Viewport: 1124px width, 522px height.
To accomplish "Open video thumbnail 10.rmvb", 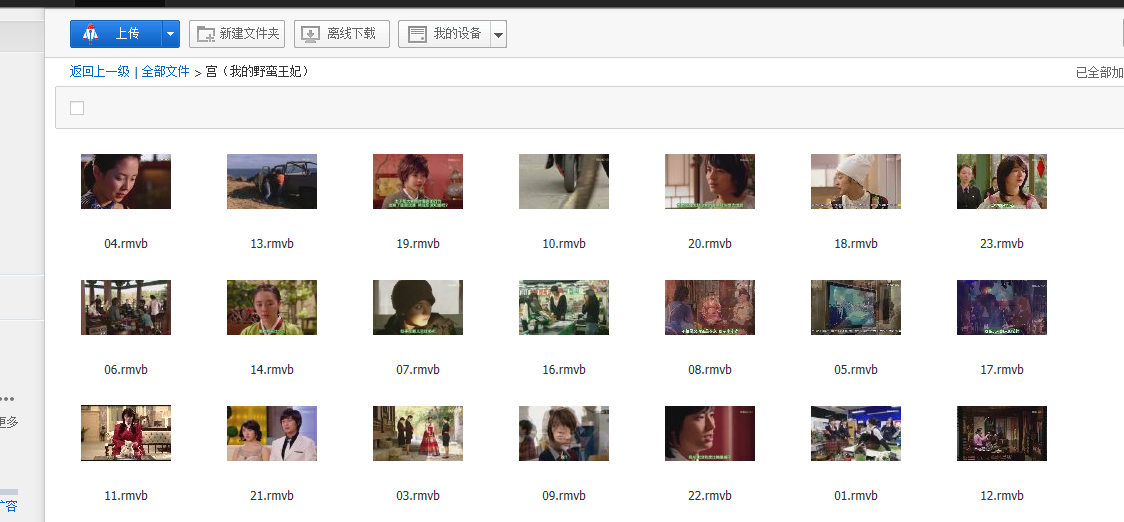I will (x=564, y=181).
